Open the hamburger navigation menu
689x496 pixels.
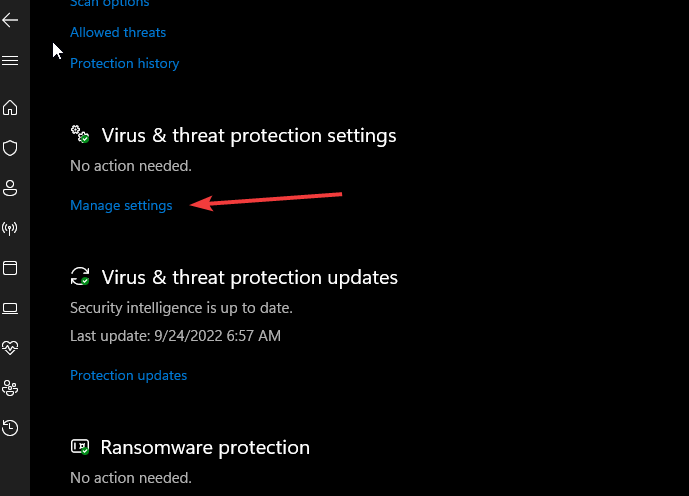coord(10,60)
